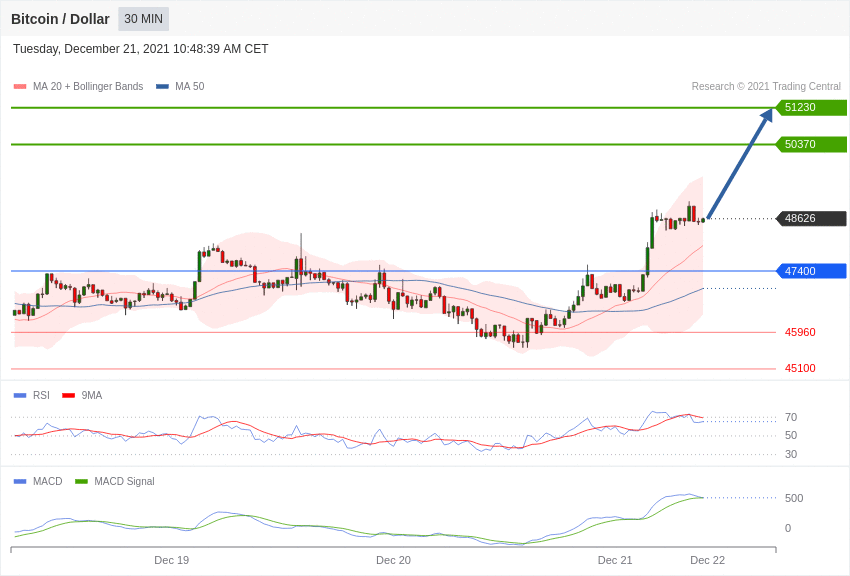
Task: Open the Research Trading Central copyright link
Action: (766, 87)
